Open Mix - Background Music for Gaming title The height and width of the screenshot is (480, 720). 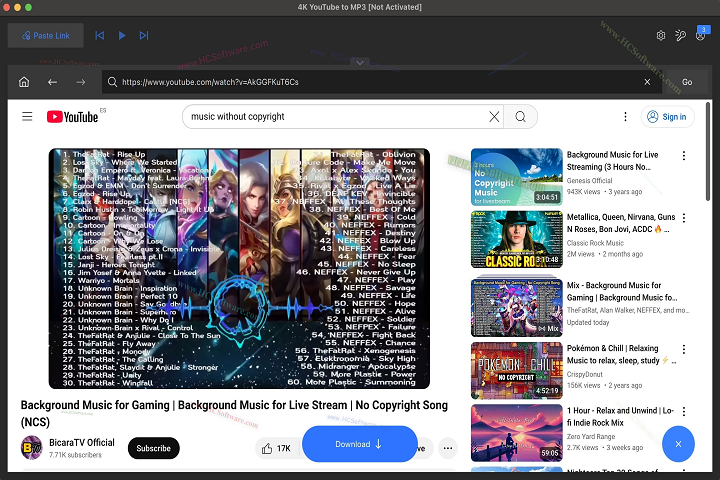[x=622, y=291]
